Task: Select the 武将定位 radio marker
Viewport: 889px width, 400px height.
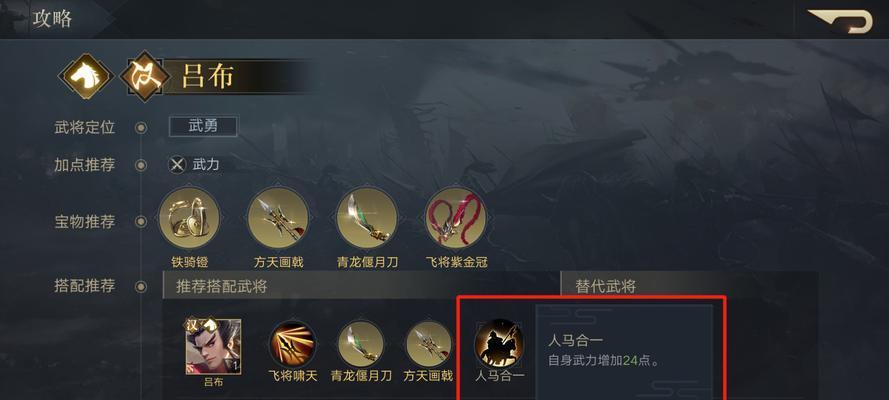Action: pos(141,128)
